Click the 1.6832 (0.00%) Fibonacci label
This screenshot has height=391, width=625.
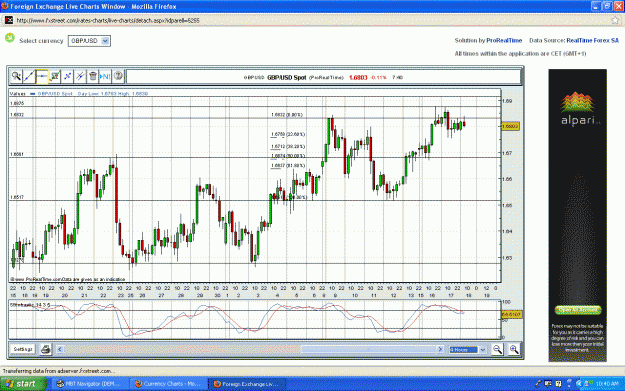click(287, 115)
